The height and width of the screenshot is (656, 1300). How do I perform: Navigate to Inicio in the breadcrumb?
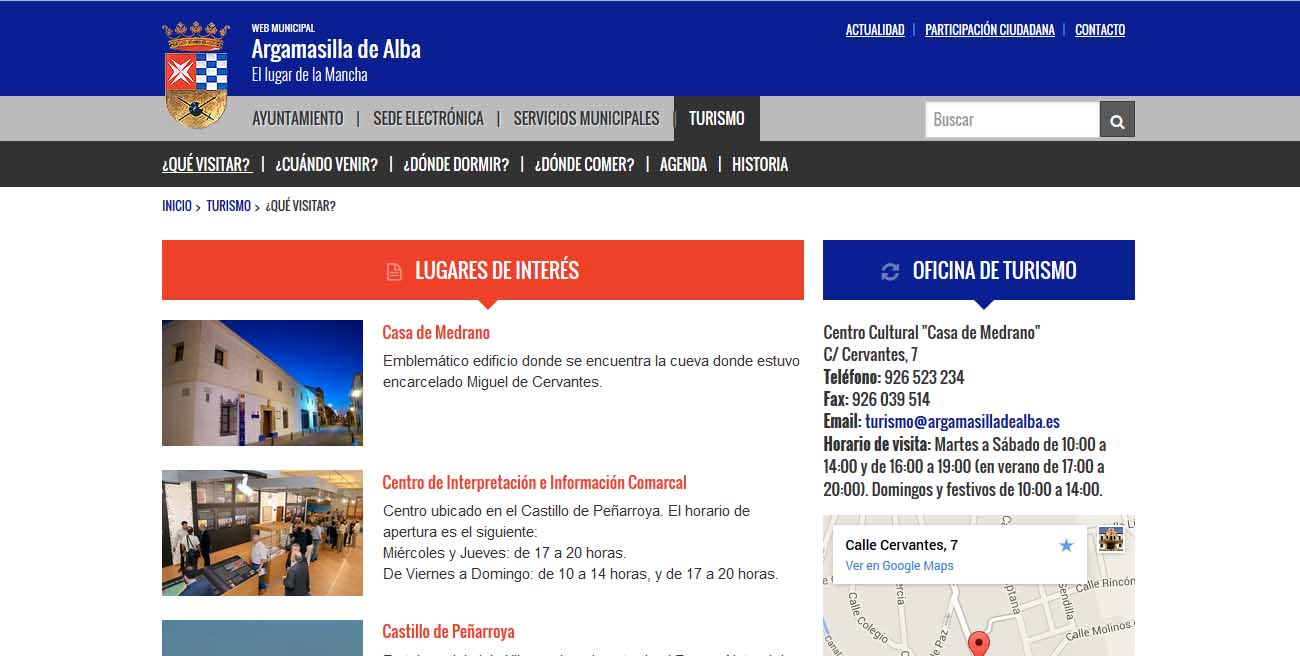pyautogui.click(x=176, y=206)
